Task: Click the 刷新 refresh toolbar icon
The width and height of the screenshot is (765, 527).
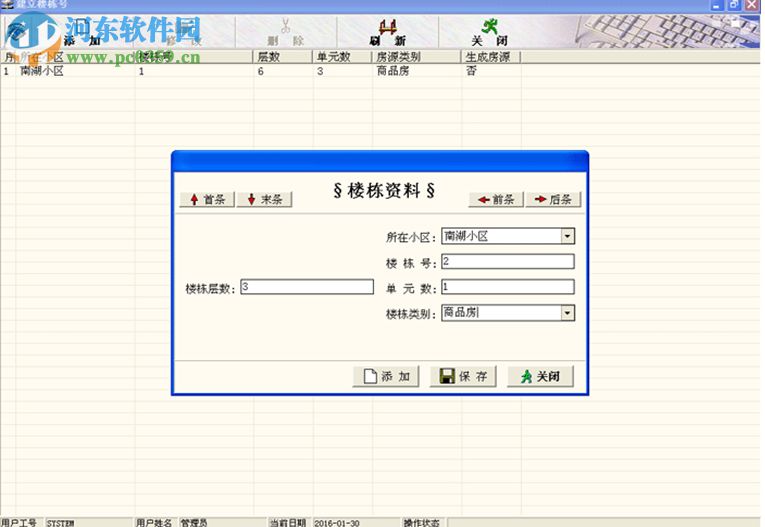Action: point(388,26)
